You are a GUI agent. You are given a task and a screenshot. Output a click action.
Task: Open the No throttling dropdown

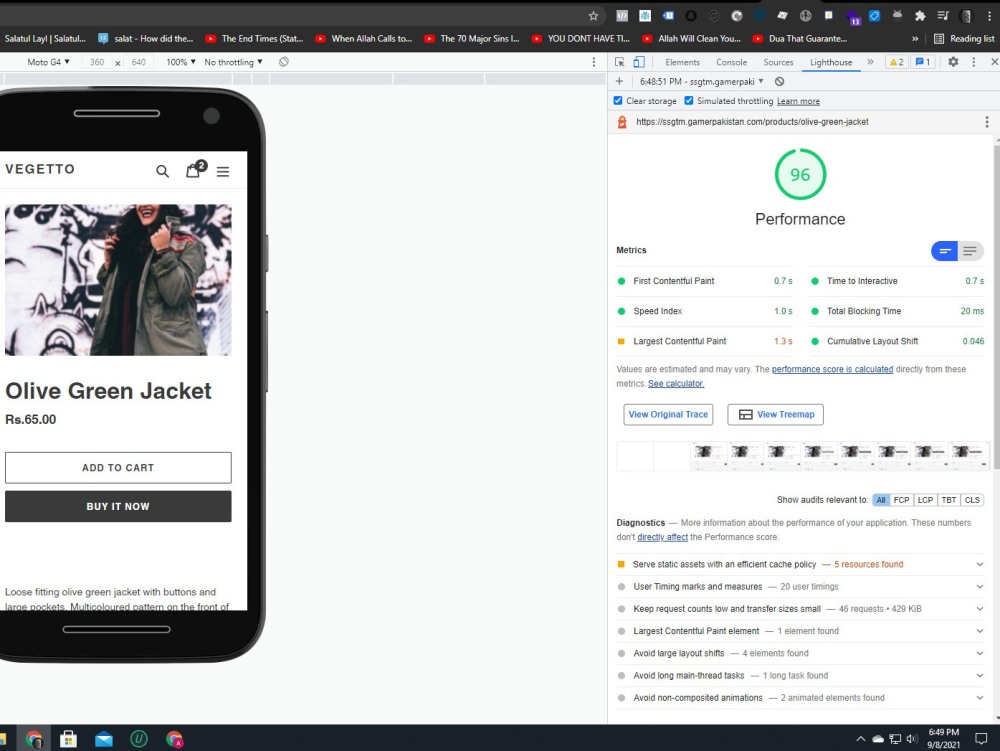pos(233,62)
